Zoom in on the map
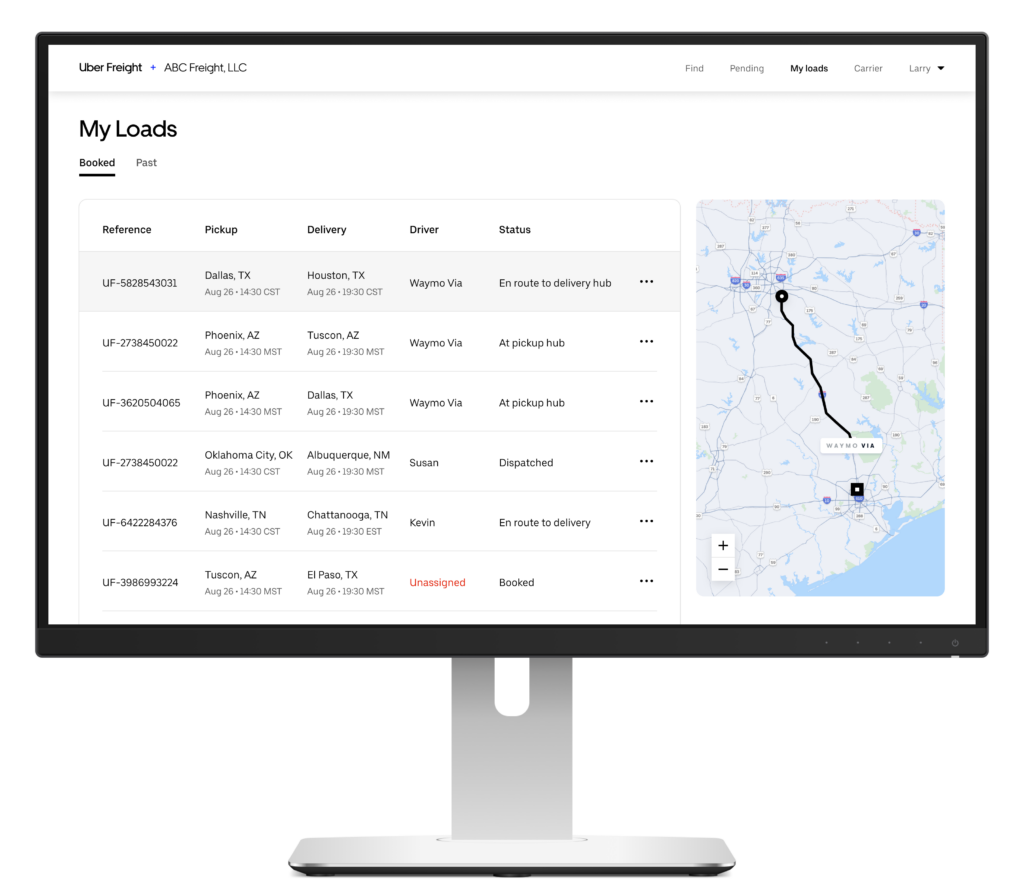 coord(723,545)
